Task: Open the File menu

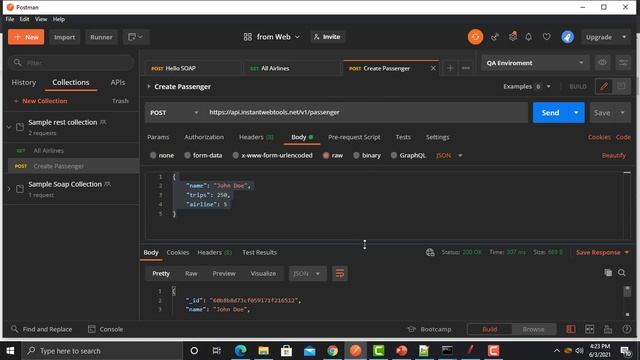Action: coord(10,19)
